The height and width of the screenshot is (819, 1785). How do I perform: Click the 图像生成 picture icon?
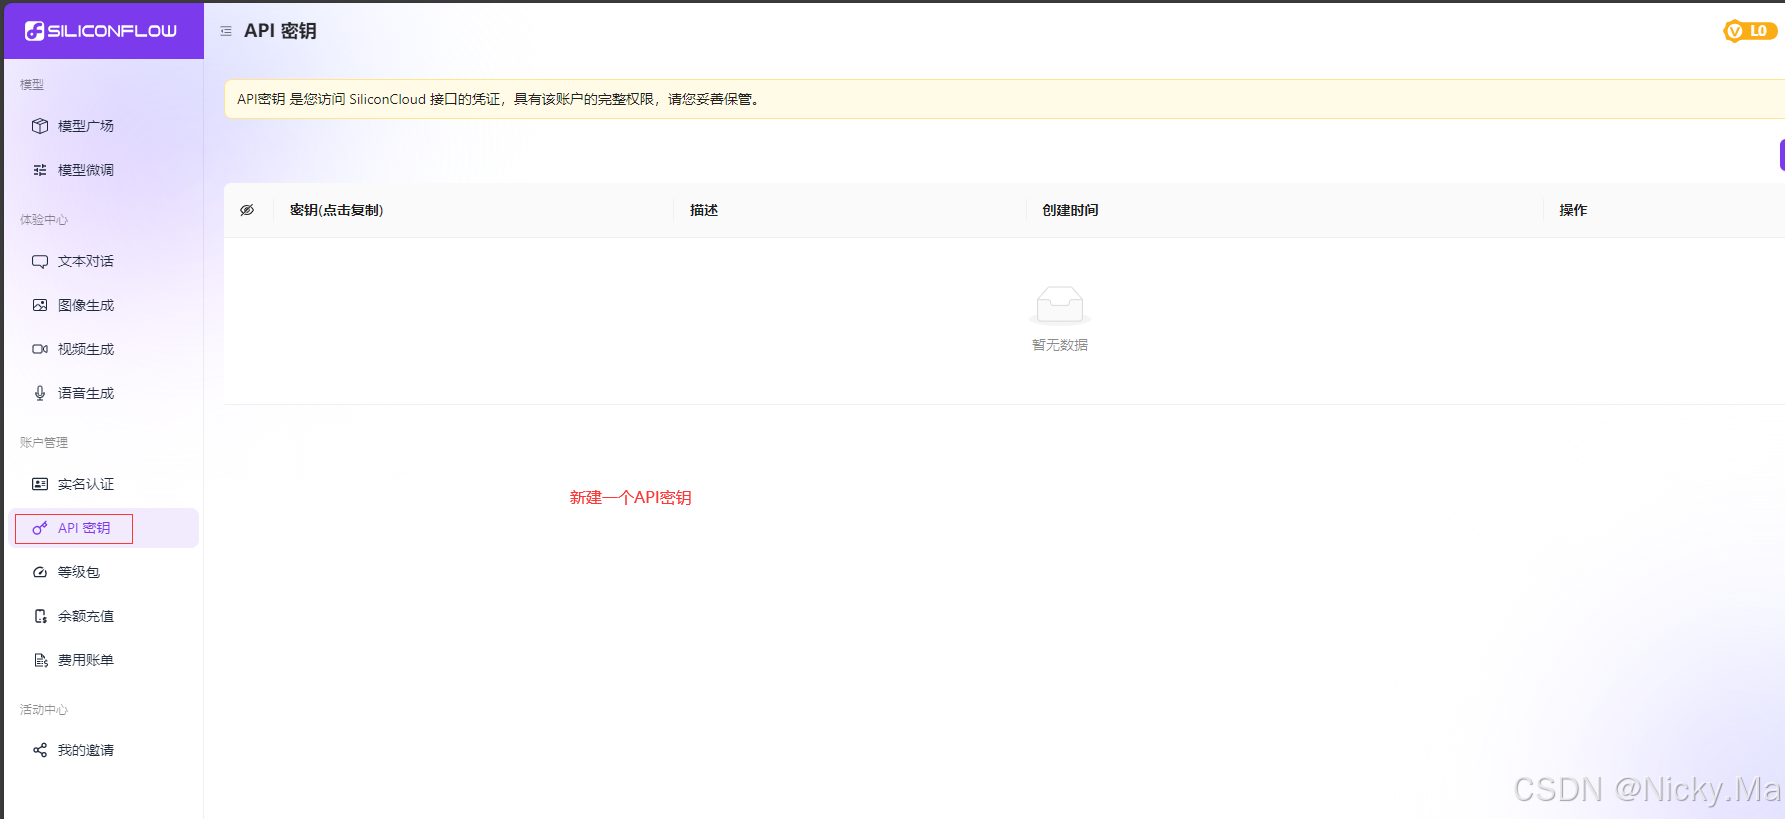point(40,305)
